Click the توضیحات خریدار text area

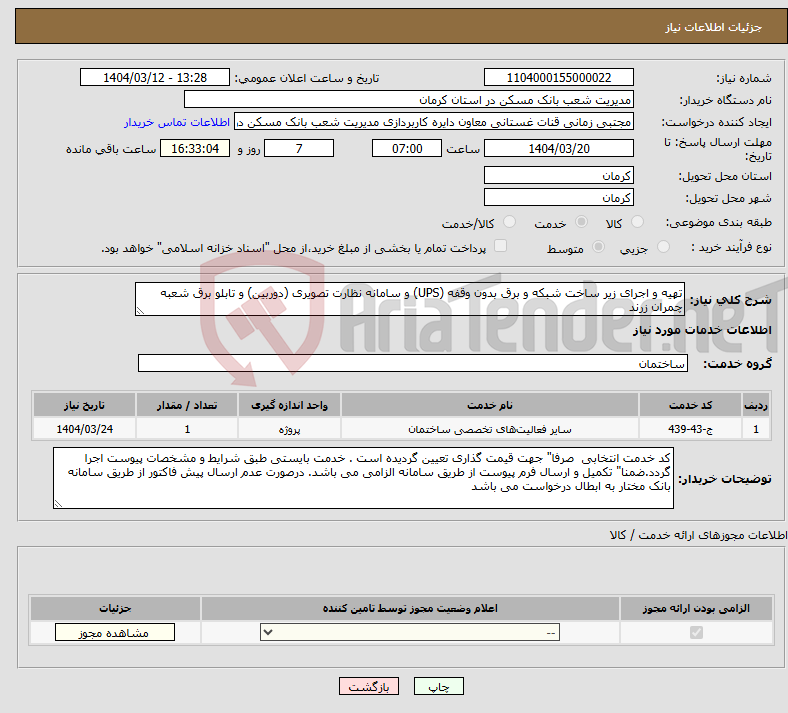363,478
